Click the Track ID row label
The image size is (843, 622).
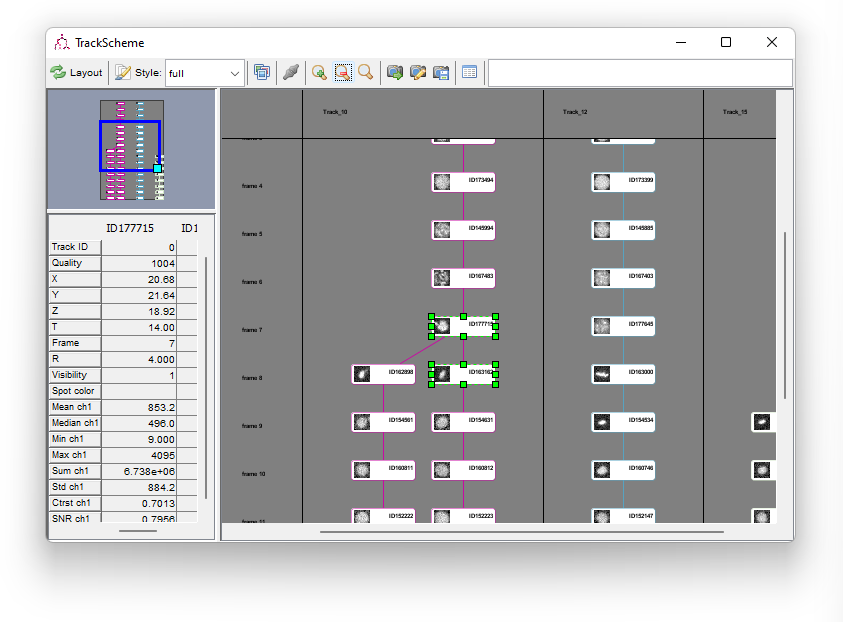(75, 247)
